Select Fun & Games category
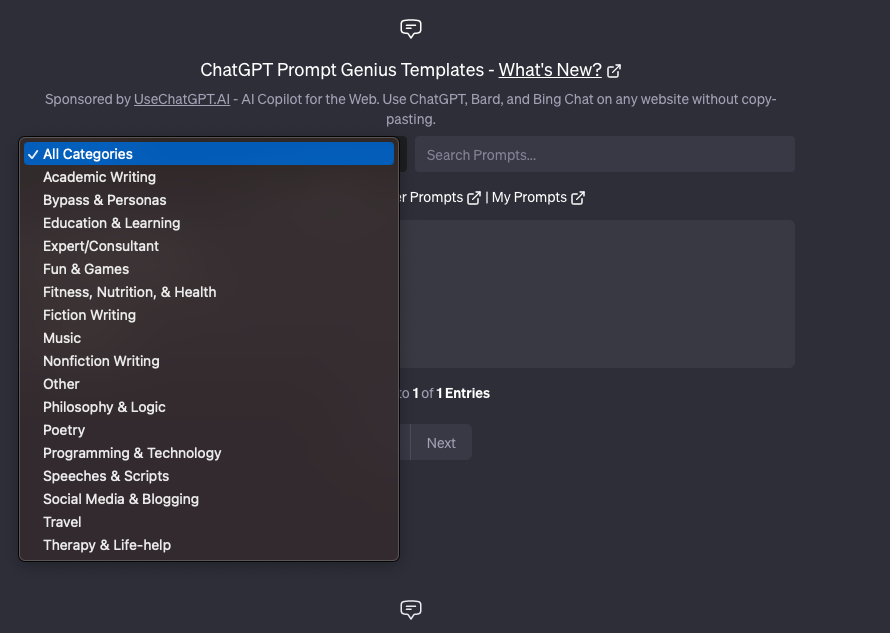 coord(209,269)
